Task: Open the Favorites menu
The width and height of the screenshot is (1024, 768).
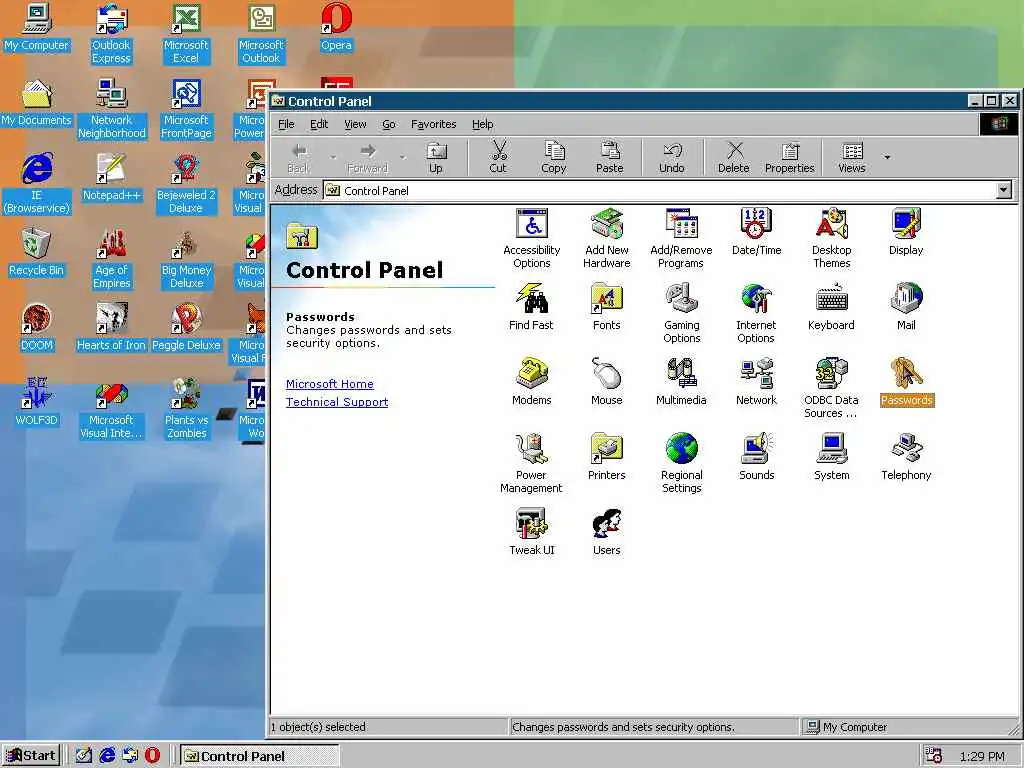Action: tap(434, 124)
